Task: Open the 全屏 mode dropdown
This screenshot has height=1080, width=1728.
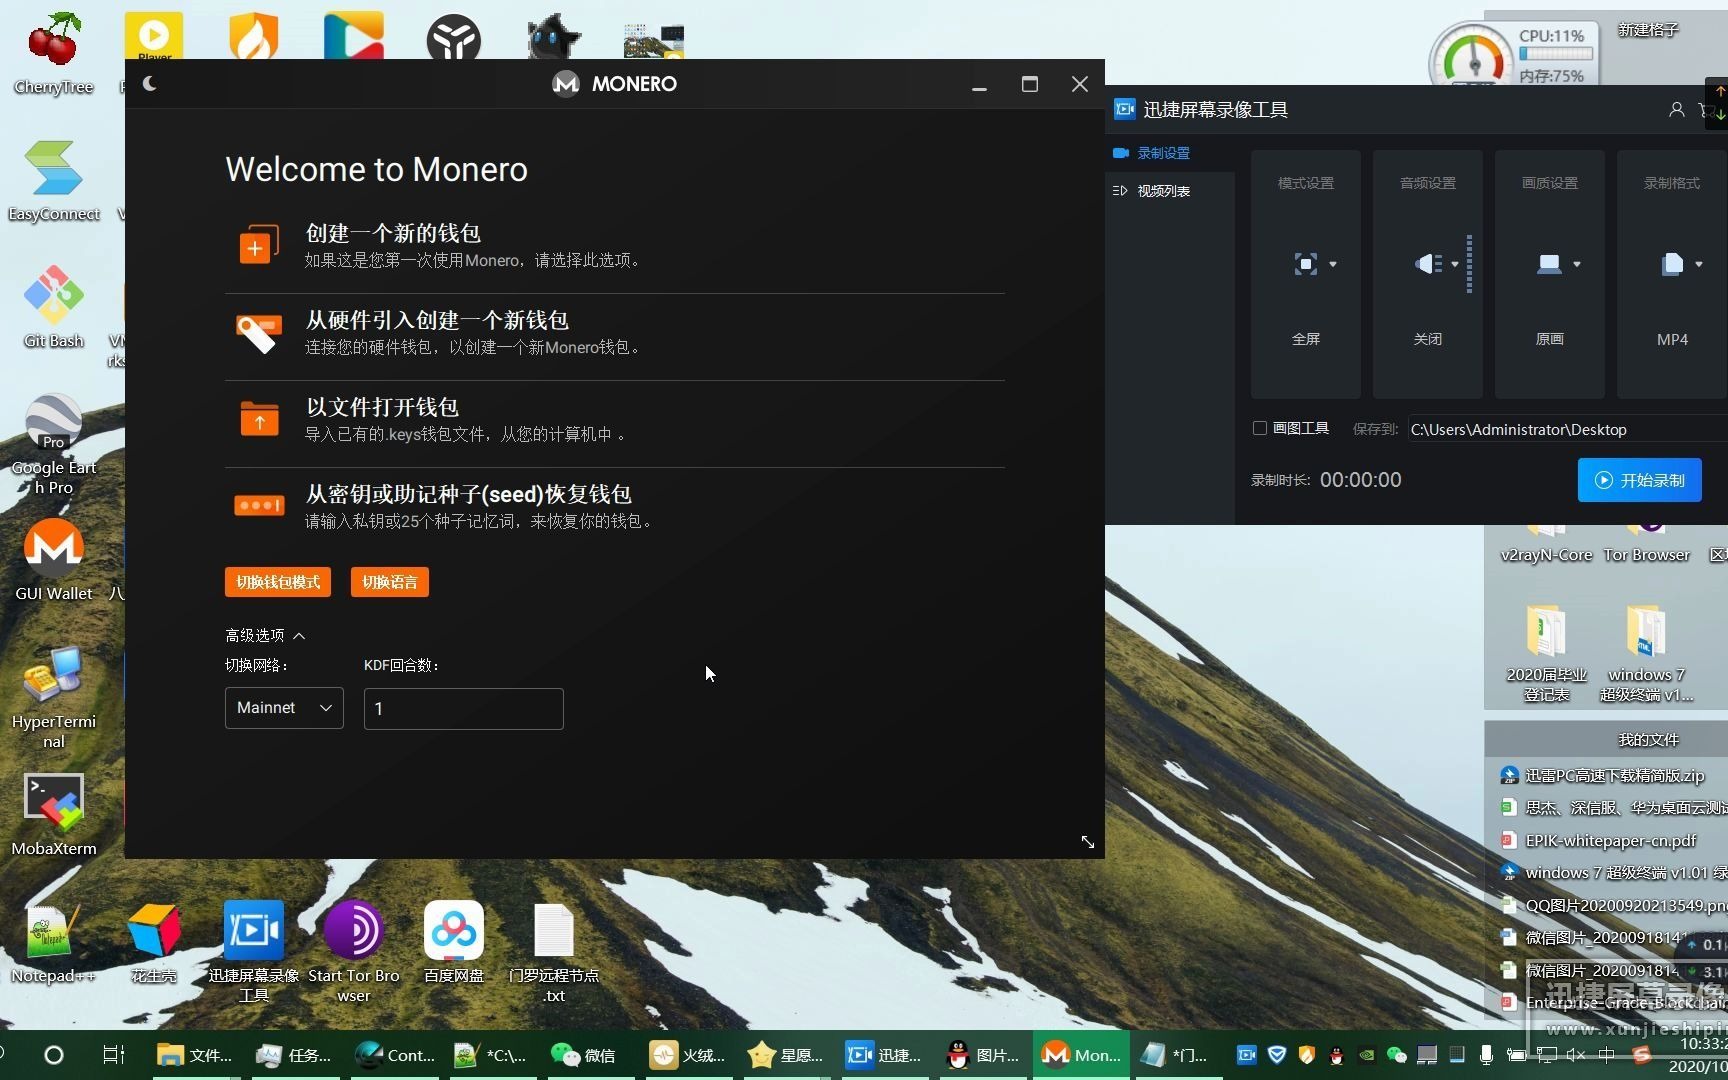Action: click(x=1315, y=264)
